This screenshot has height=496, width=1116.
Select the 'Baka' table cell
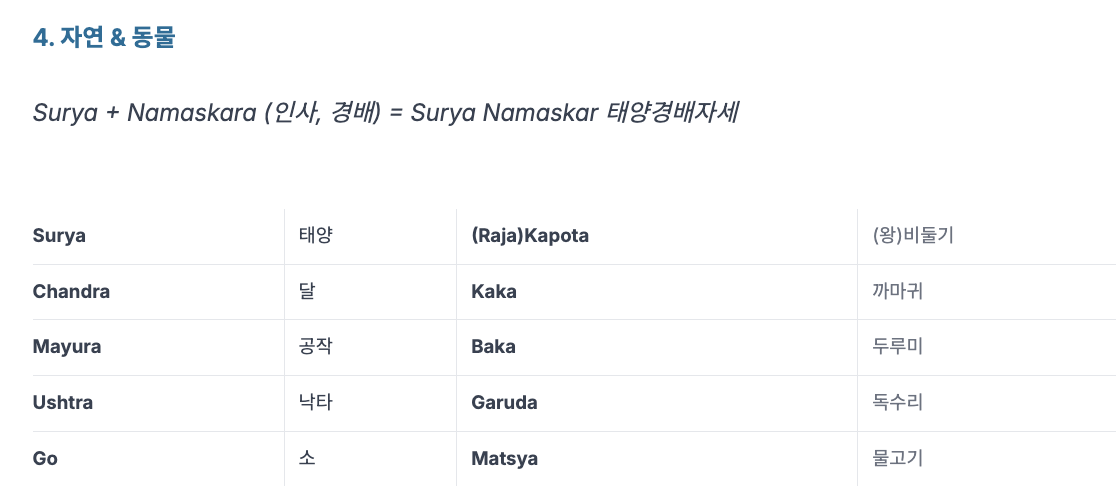coord(657,347)
